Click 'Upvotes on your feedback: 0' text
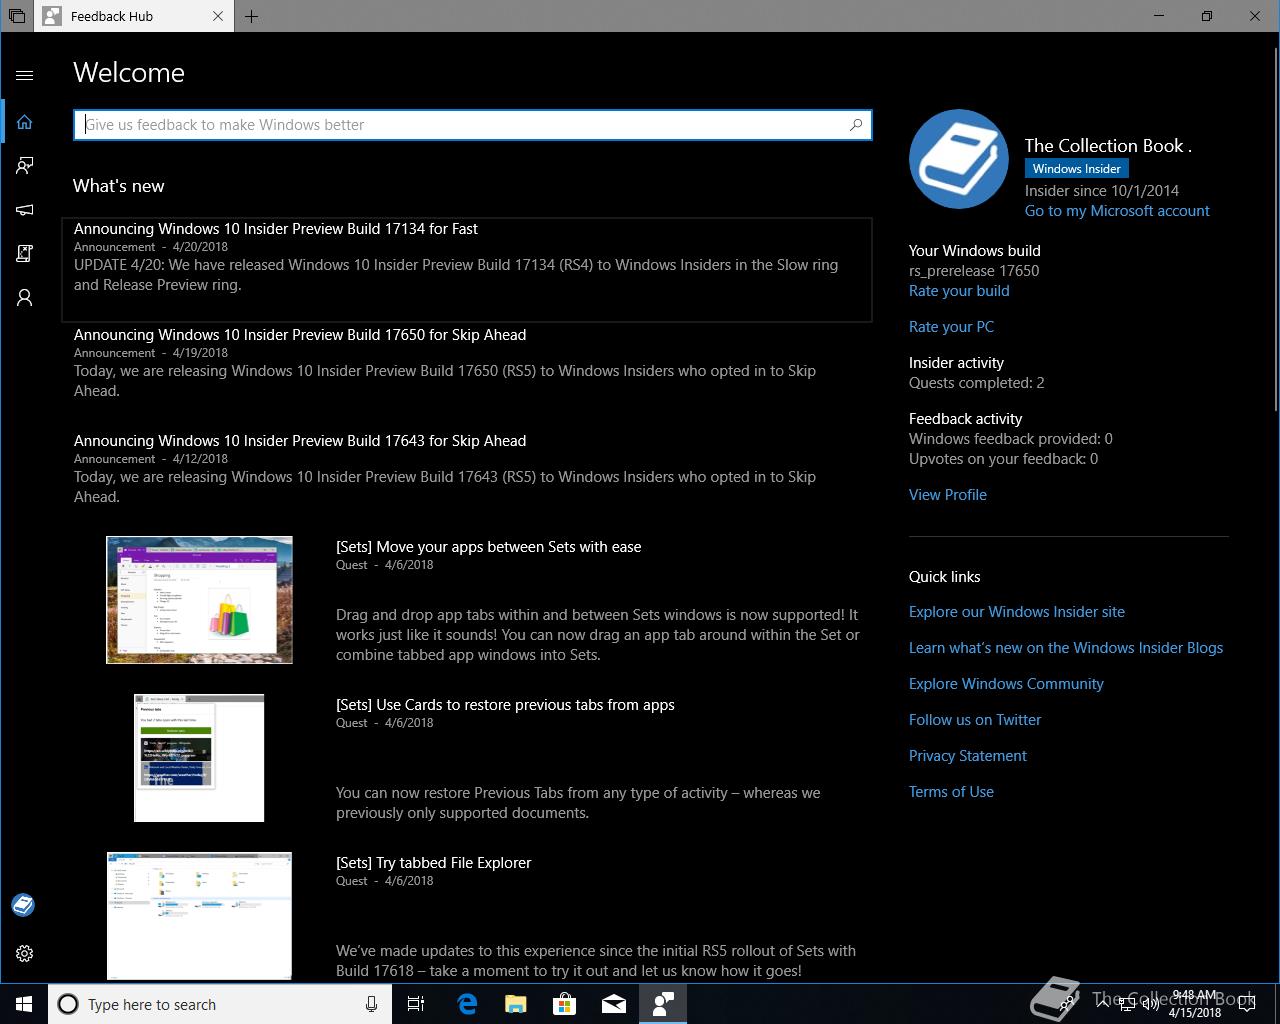 coord(1003,459)
